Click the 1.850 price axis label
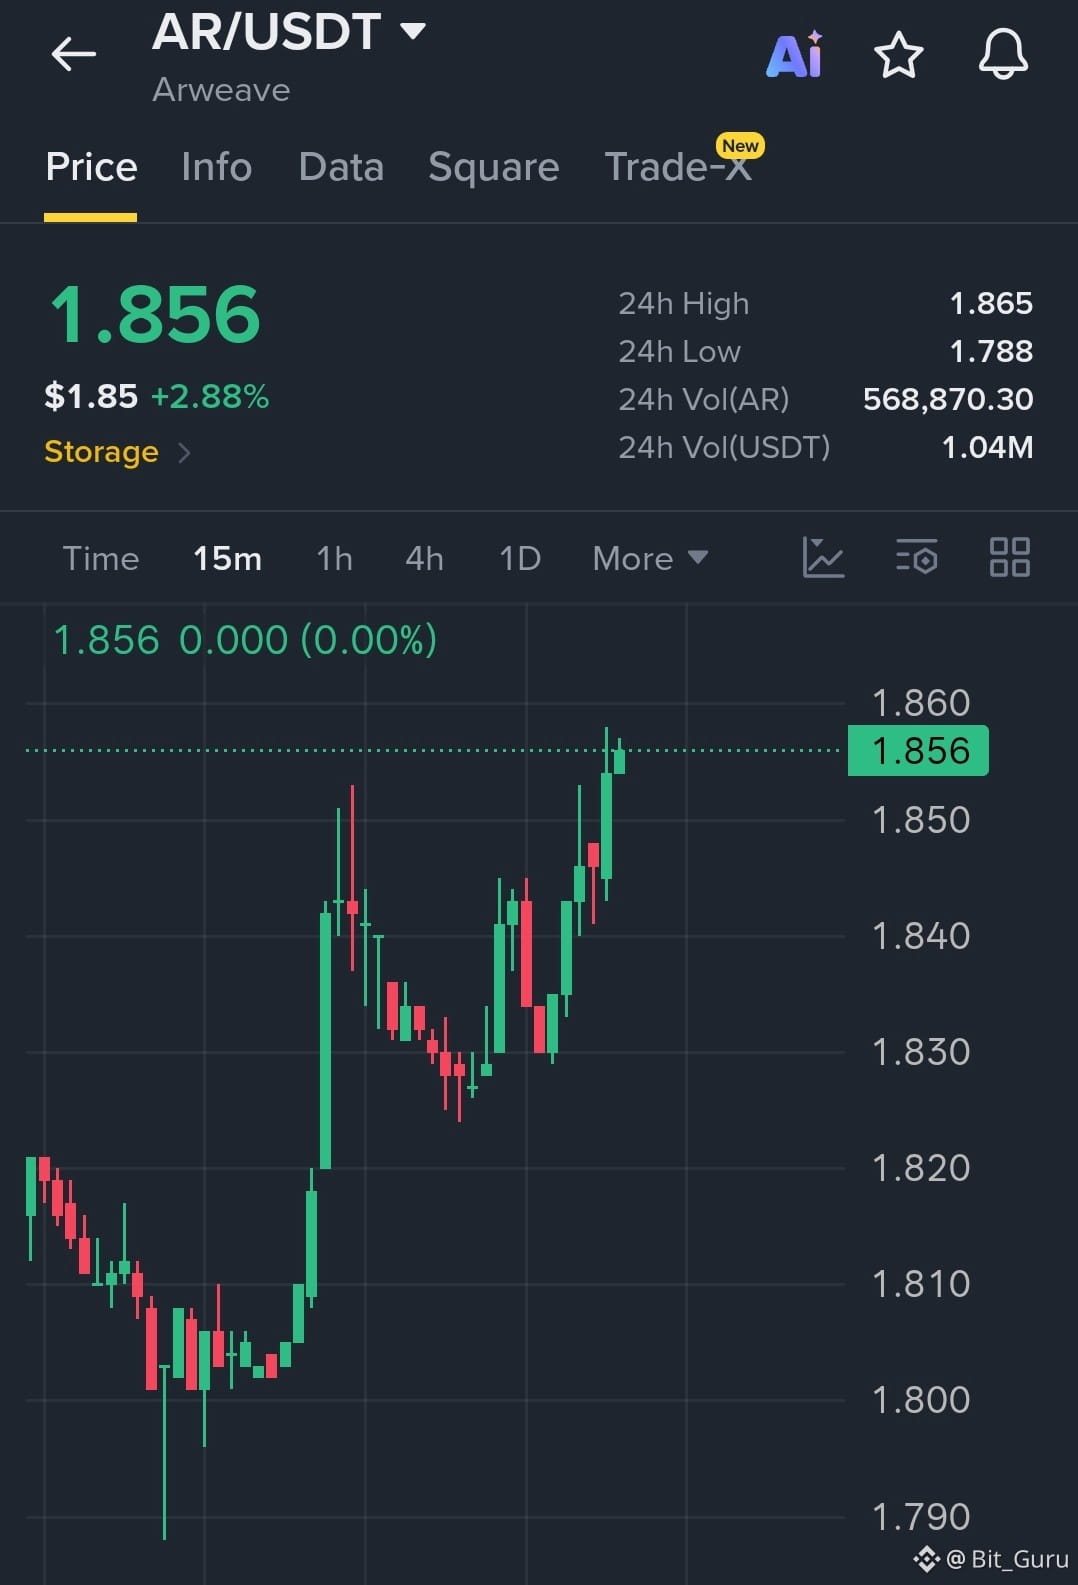Viewport: 1078px width, 1585px height. pyautogui.click(x=921, y=820)
